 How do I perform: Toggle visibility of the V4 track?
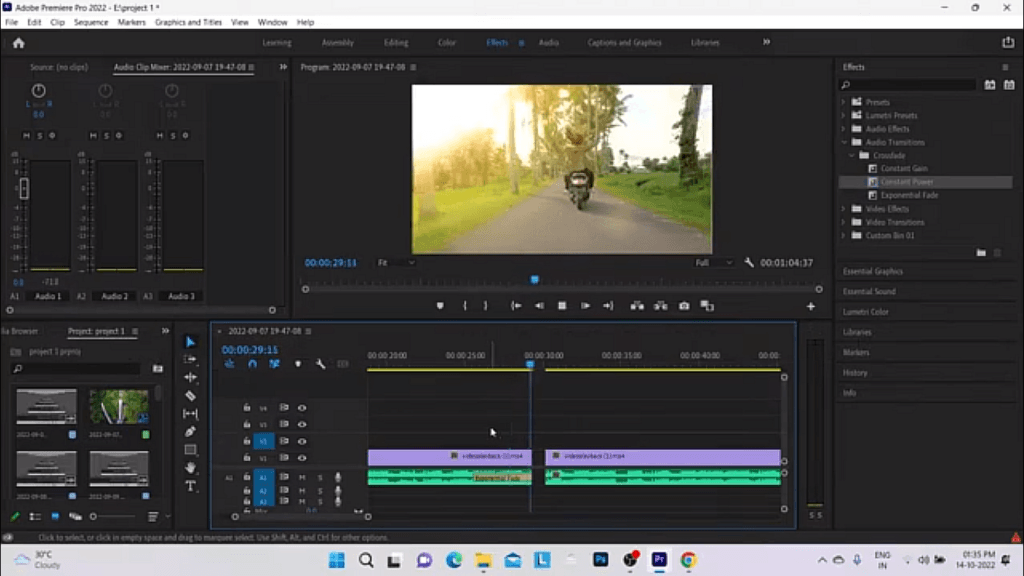pos(302,408)
